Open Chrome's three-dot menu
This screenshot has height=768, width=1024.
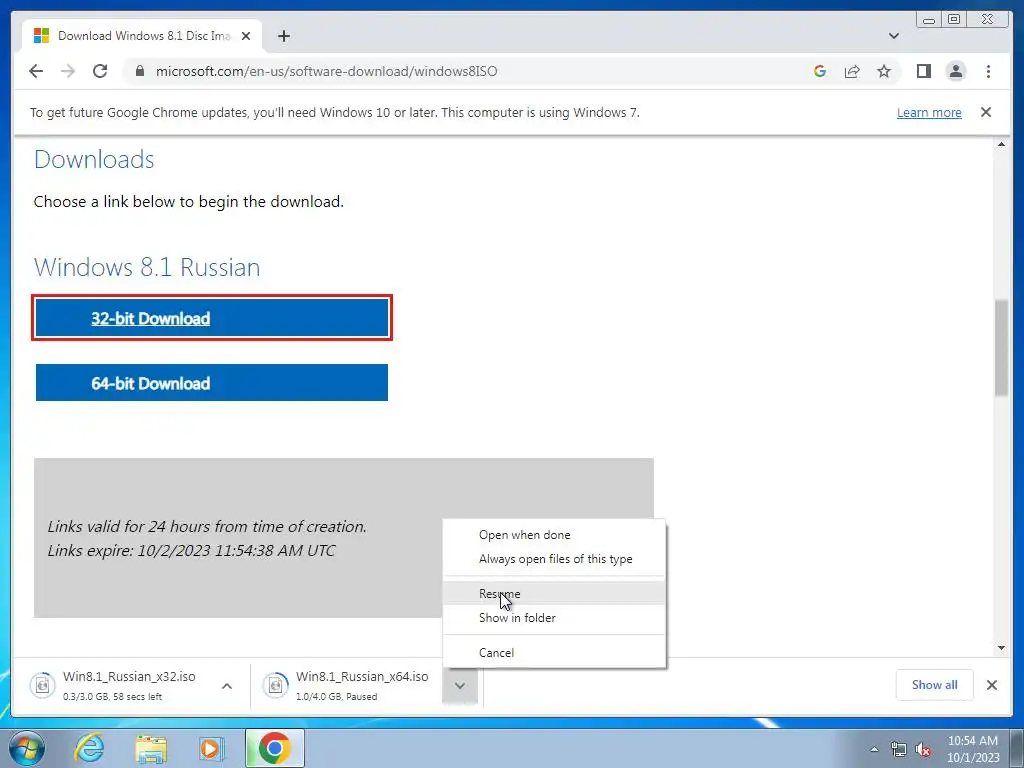[x=988, y=71]
